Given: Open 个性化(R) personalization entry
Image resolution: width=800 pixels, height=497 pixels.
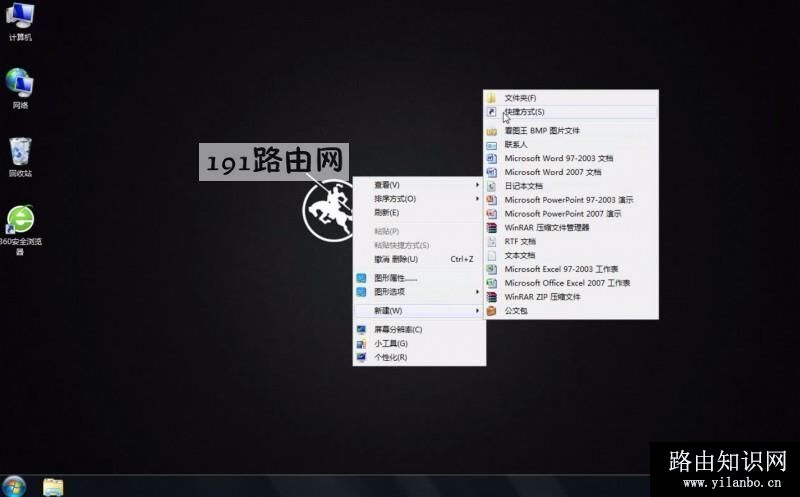Looking at the screenshot, I should [x=419, y=357].
